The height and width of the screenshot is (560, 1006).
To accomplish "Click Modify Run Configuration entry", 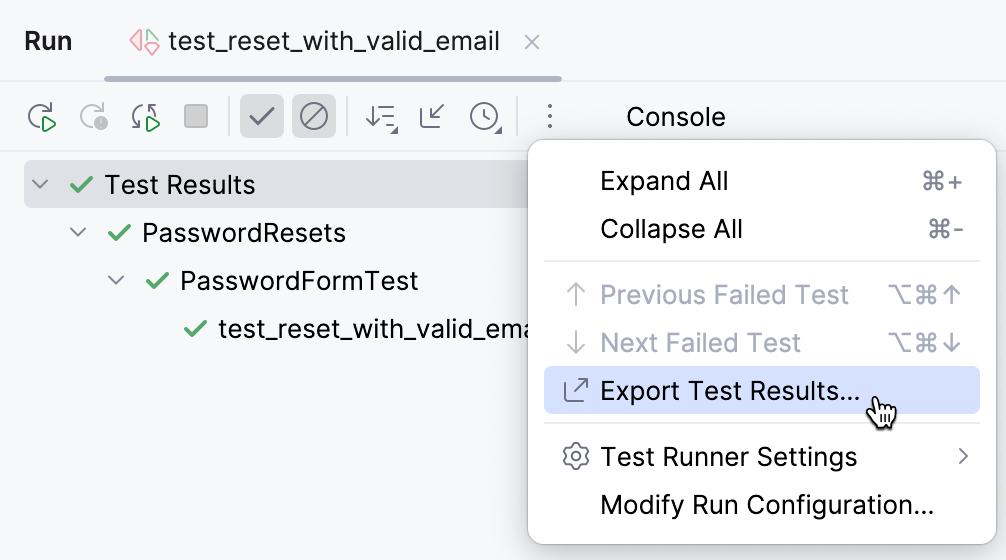I will click(x=766, y=505).
